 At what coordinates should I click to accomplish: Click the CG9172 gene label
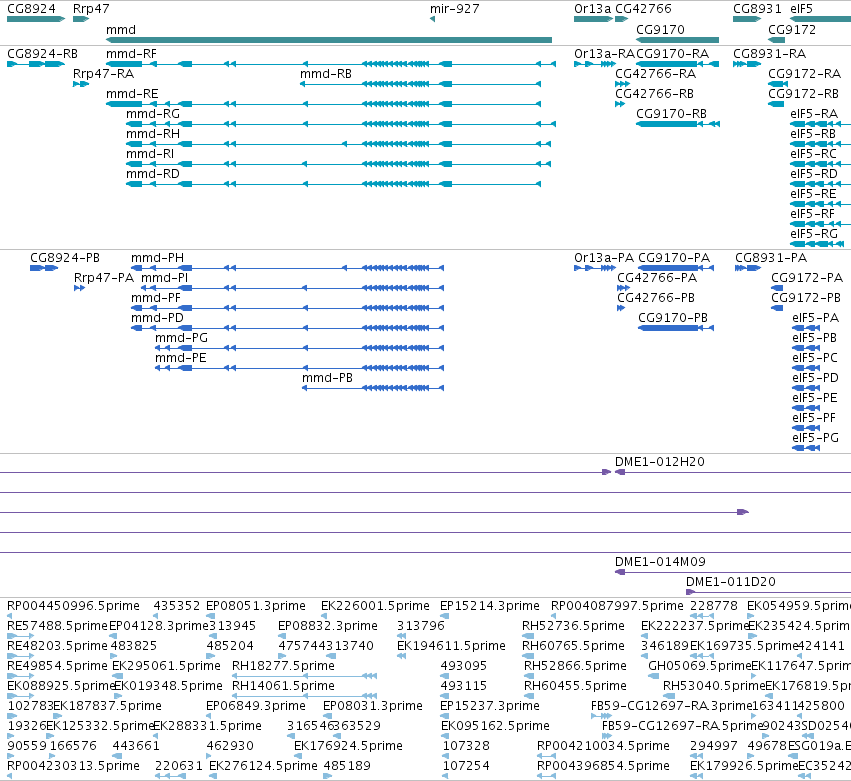(792, 29)
